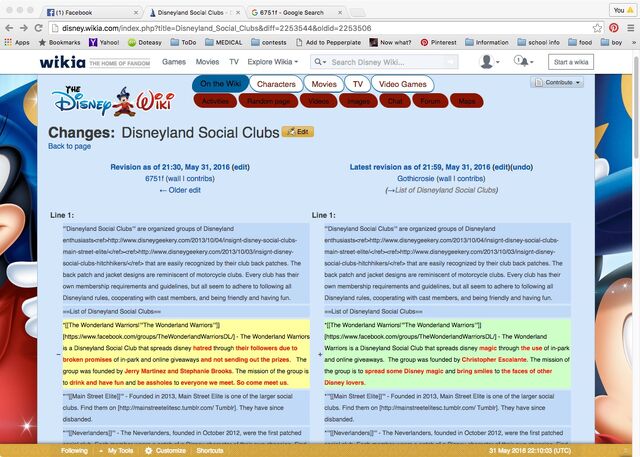Image resolution: width=640 pixels, height=457 pixels.
Task: Open Shortcuts in bottom toolbar
Action: pyautogui.click(x=210, y=450)
